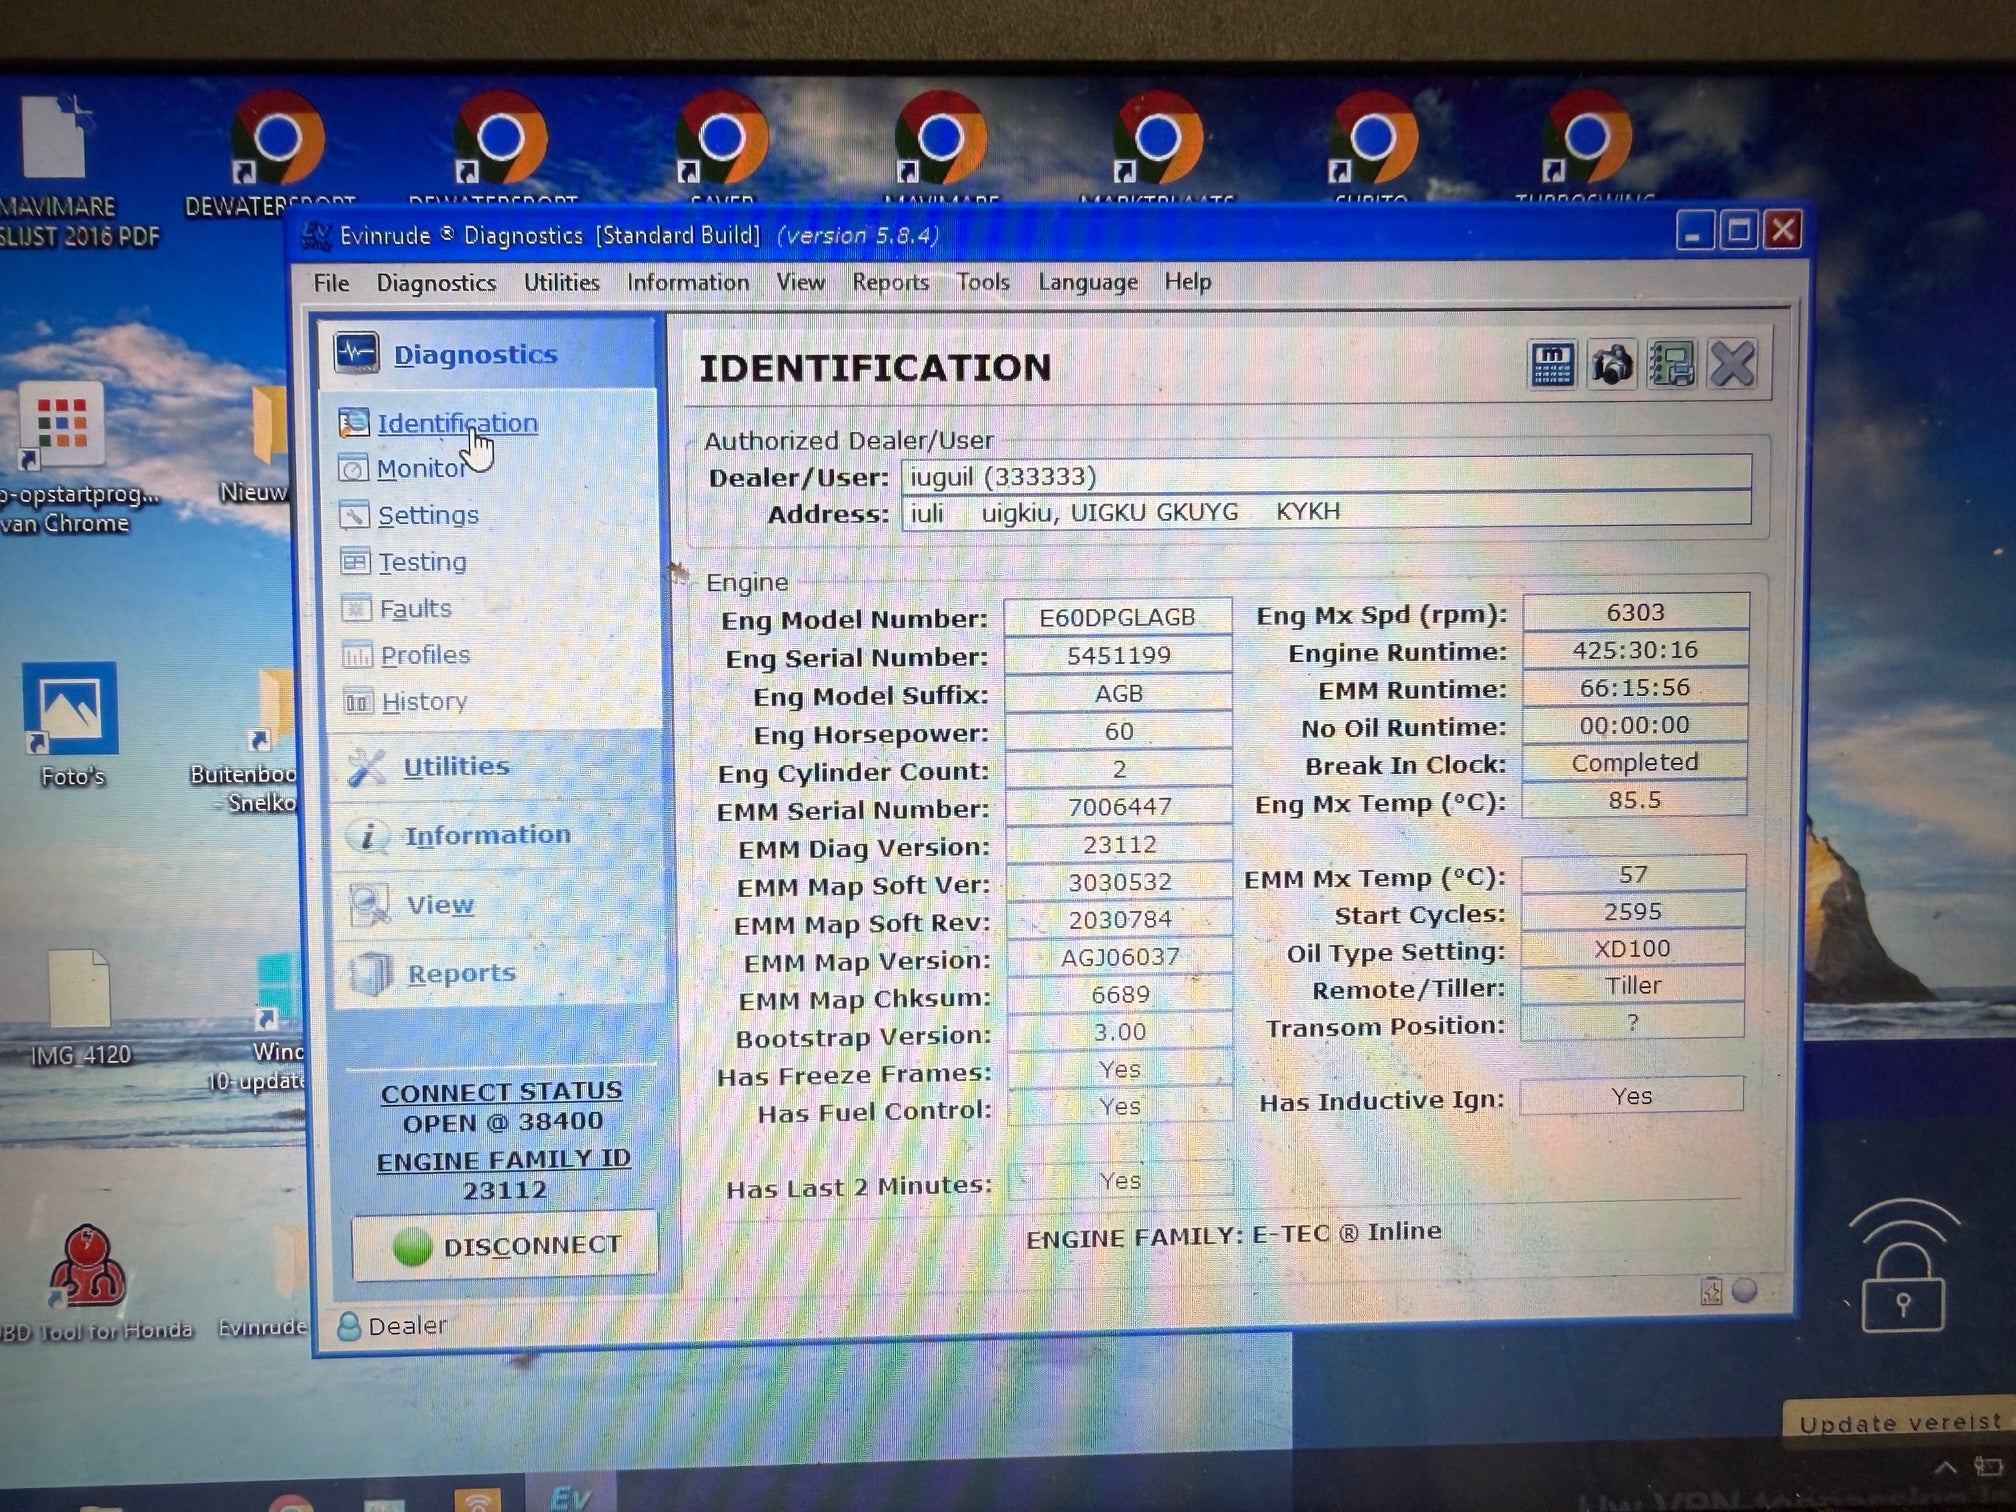Open Profiles in the sidebar
2016x1512 pixels.
[x=424, y=655]
